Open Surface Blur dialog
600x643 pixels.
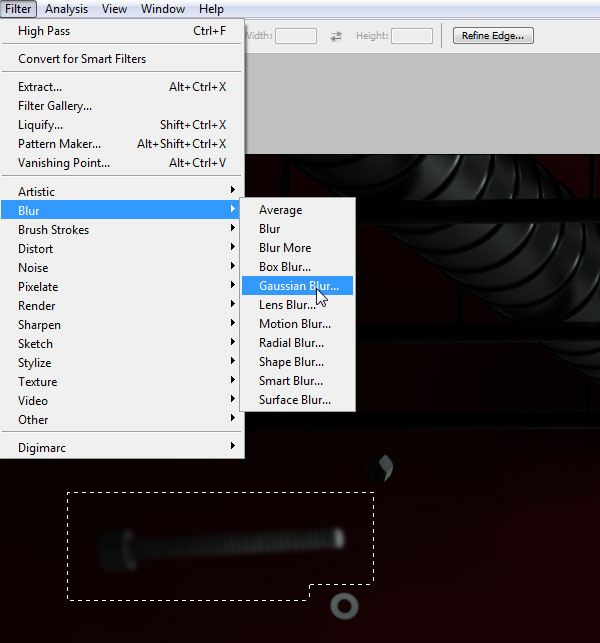(297, 400)
